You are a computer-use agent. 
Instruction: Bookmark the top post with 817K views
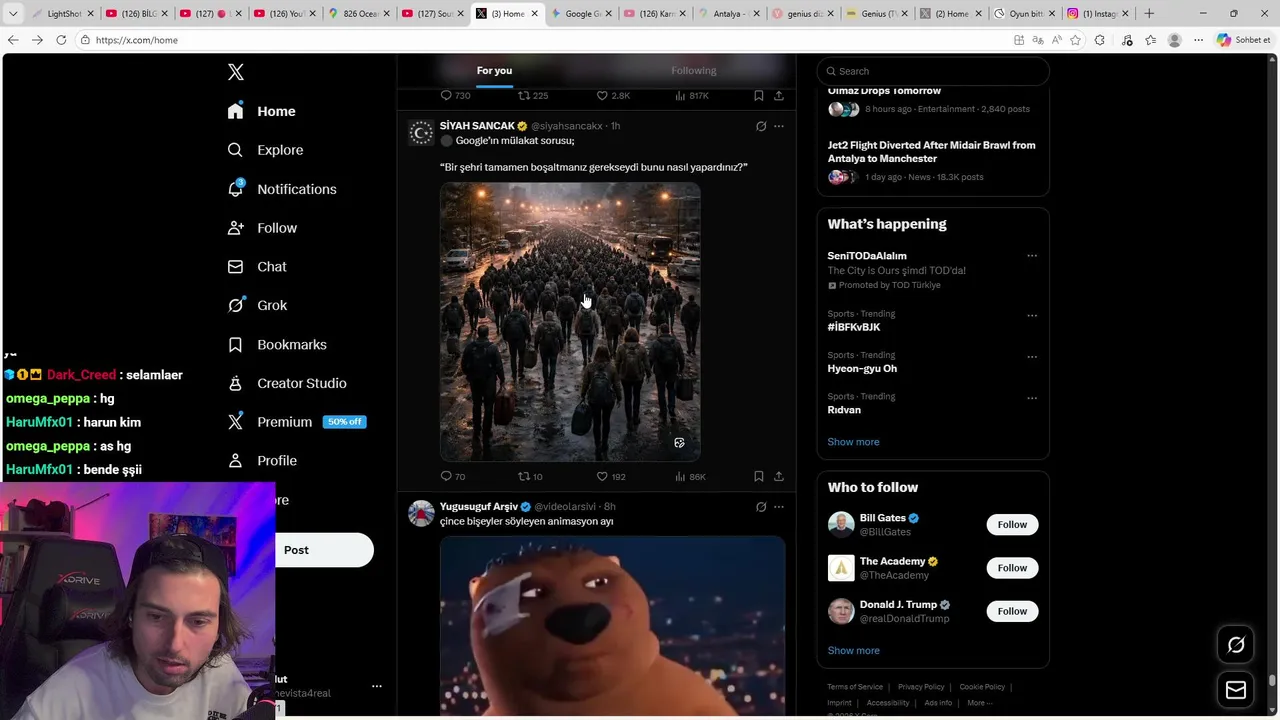(759, 95)
